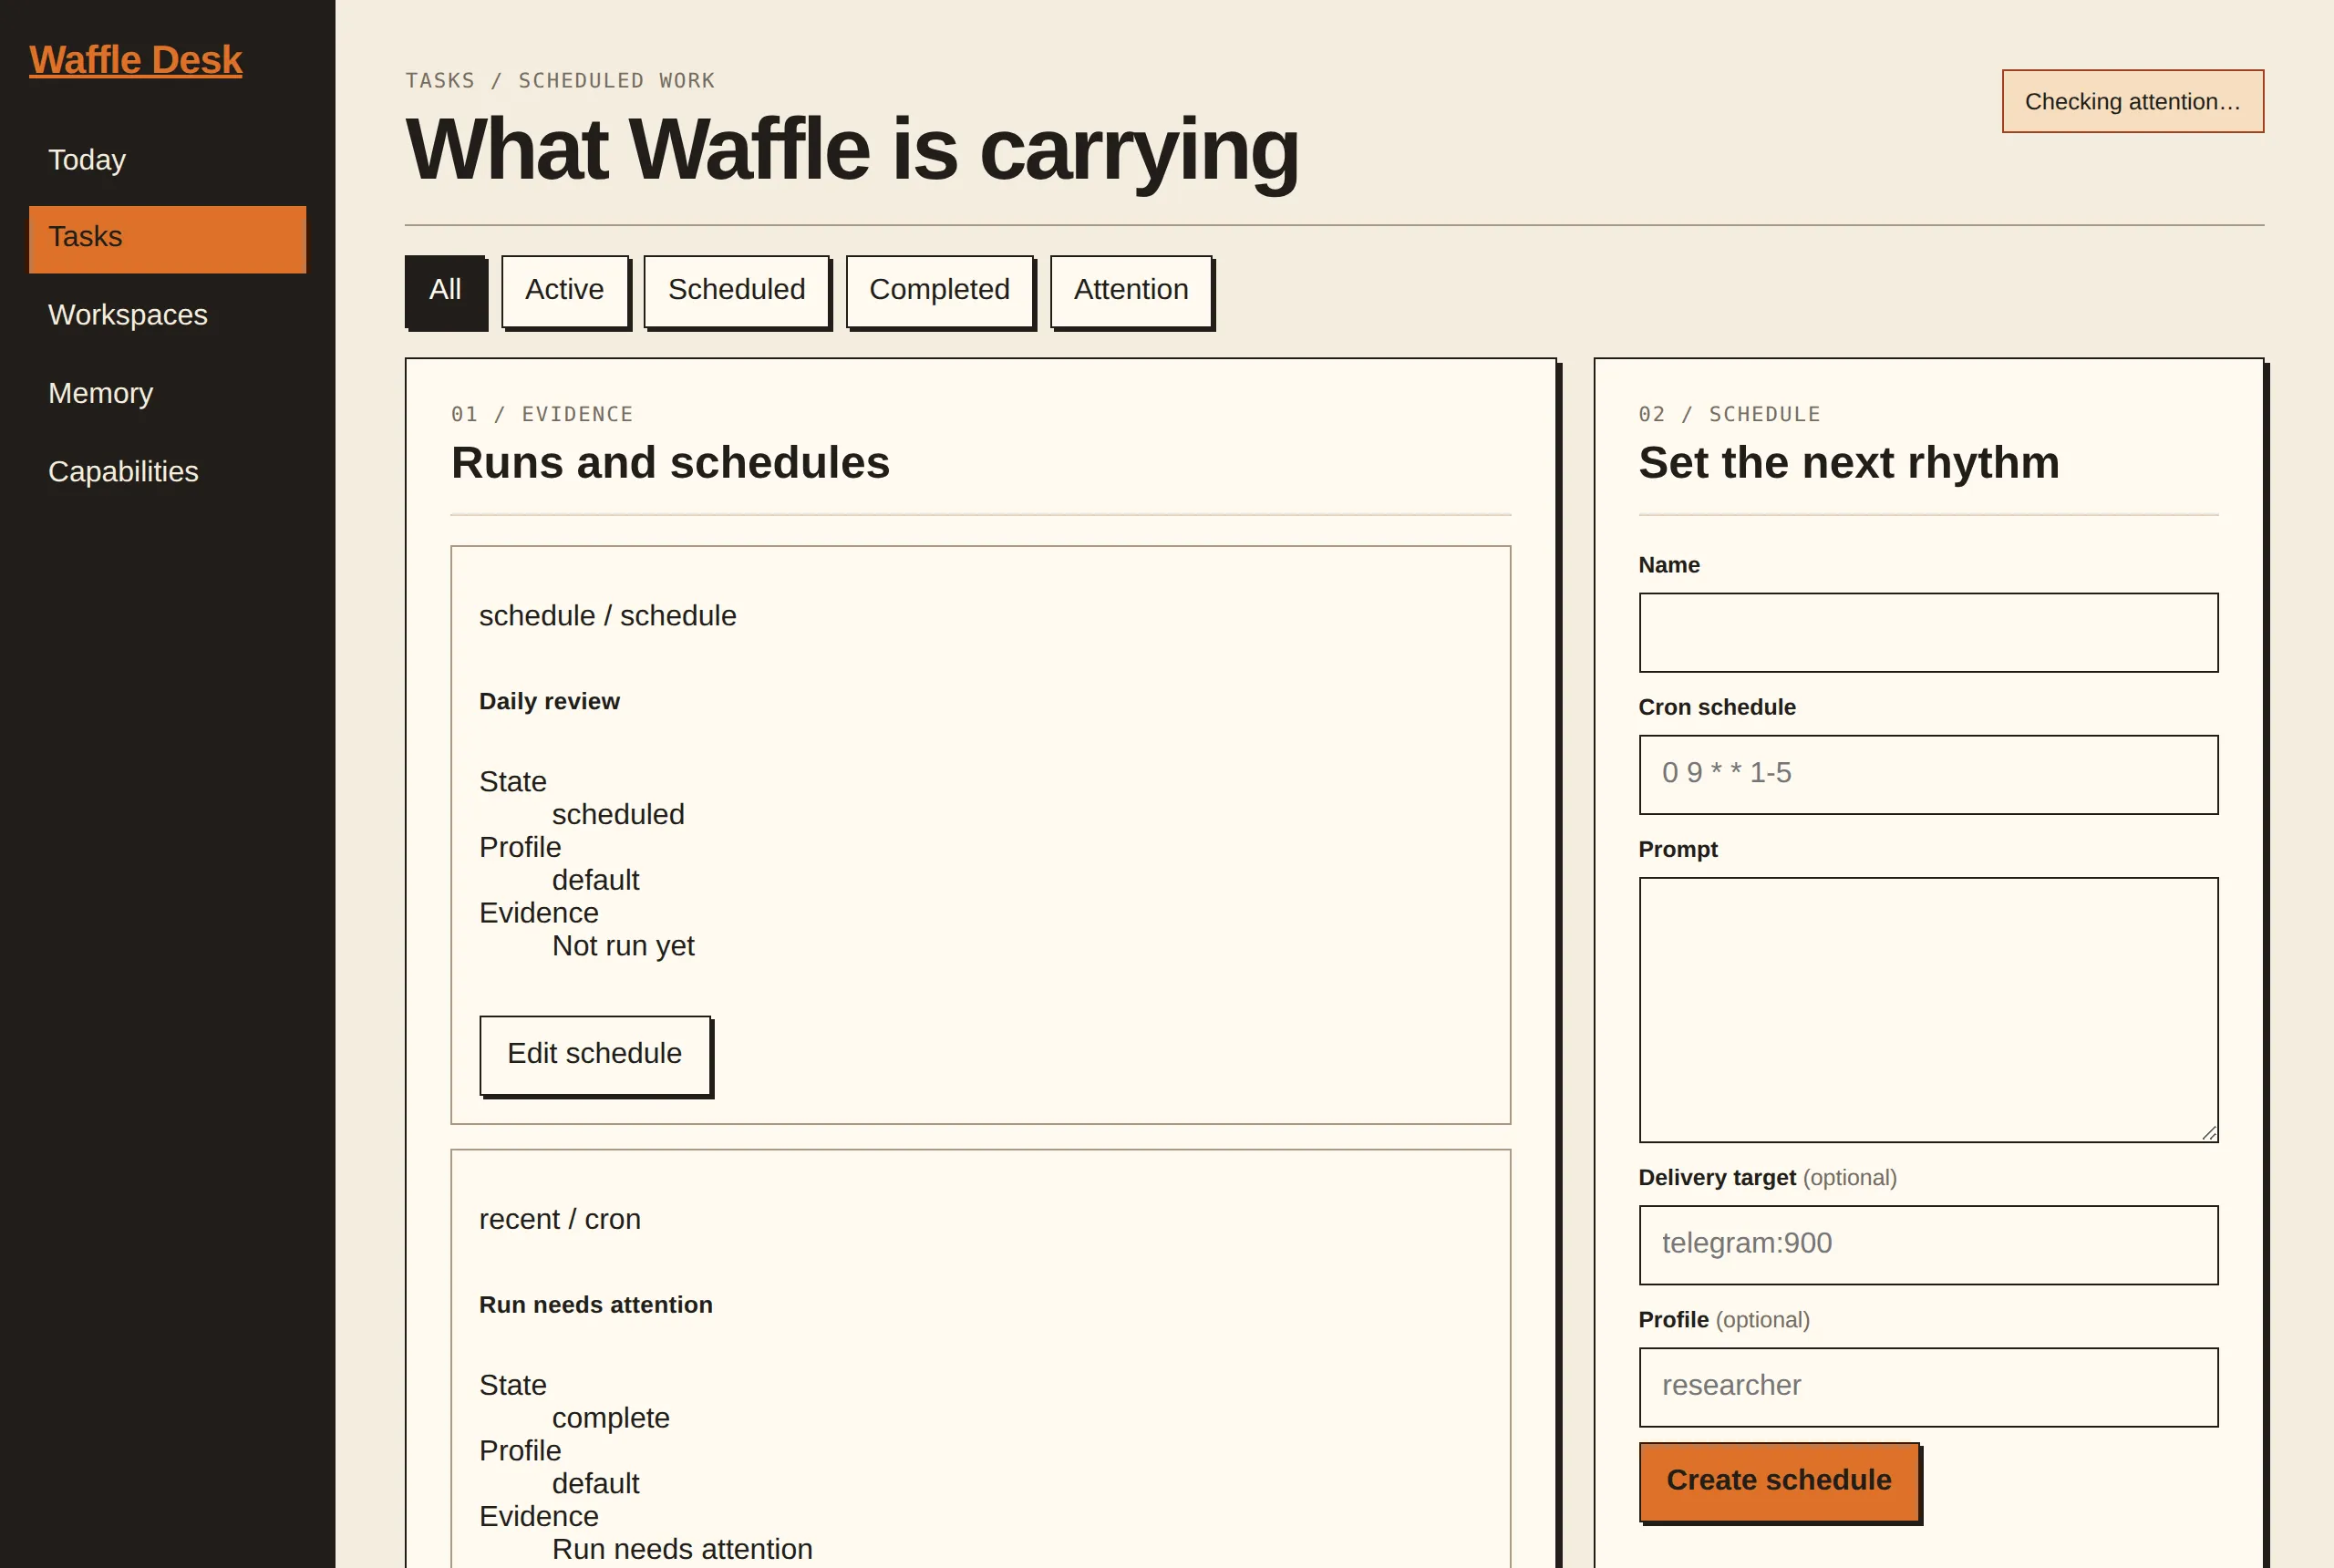Click the 'scheduled' state value
Viewport: 2334px width, 1568px height.
[x=618, y=815]
